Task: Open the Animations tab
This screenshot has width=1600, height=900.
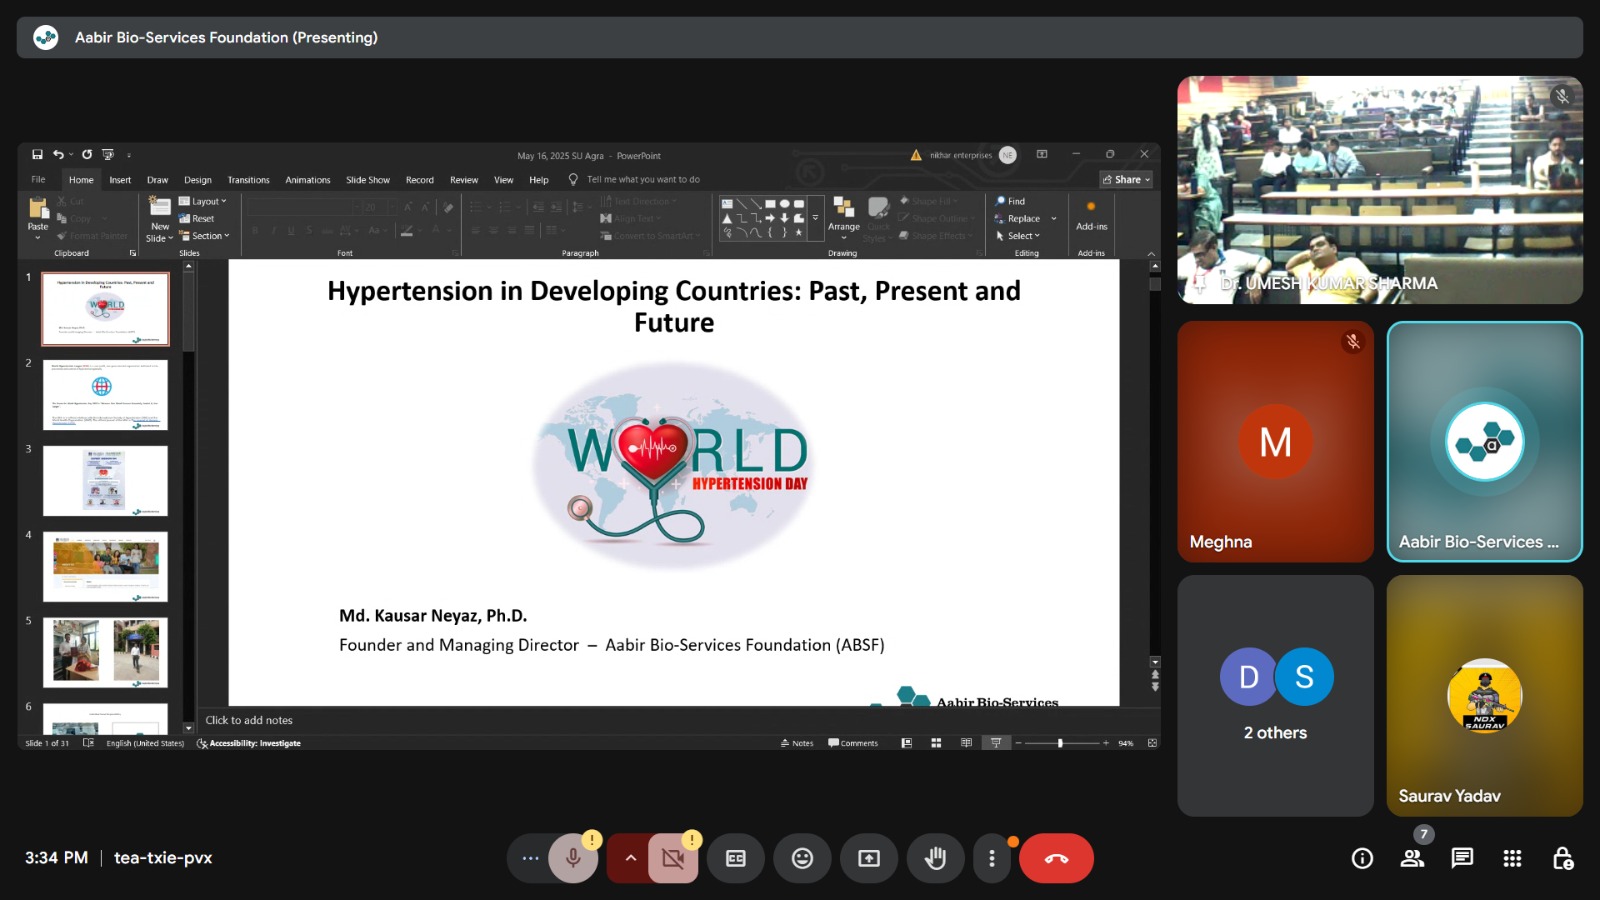Action: (308, 180)
